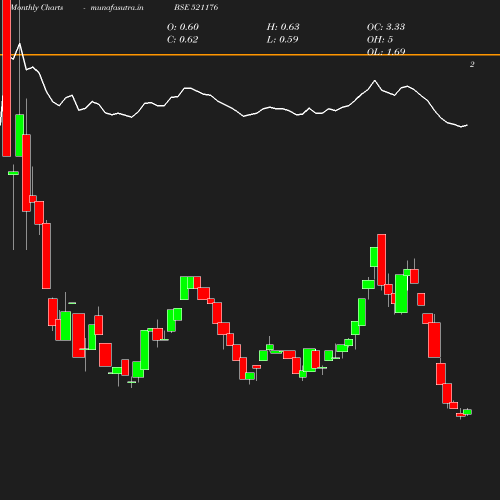The height and width of the screenshot is (500, 500).
Task: Click the price axis label '2'
Action: (x=472, y=64)
